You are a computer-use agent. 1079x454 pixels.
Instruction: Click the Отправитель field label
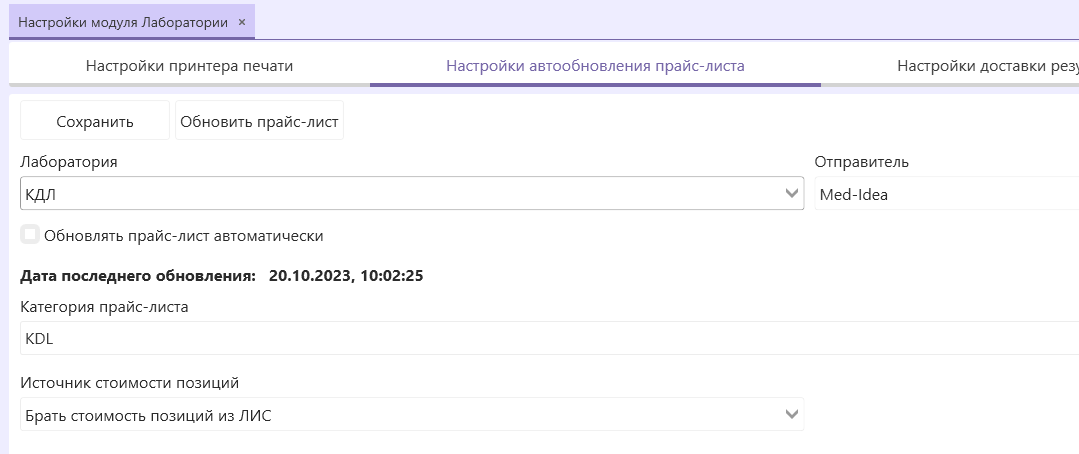pyautogui.click(x=861, y=162)
